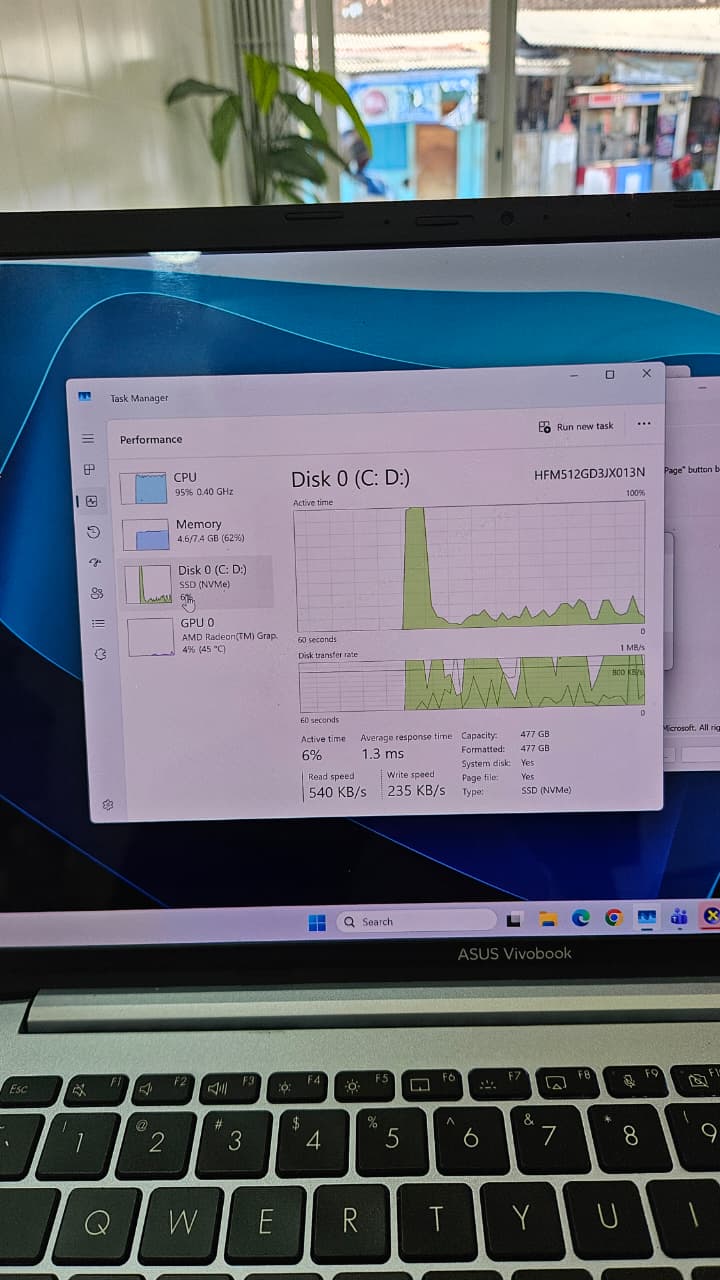Open the Task Manager hamburger navigation menu
The height and width of the screenshot is (1280, 720).
87,439
